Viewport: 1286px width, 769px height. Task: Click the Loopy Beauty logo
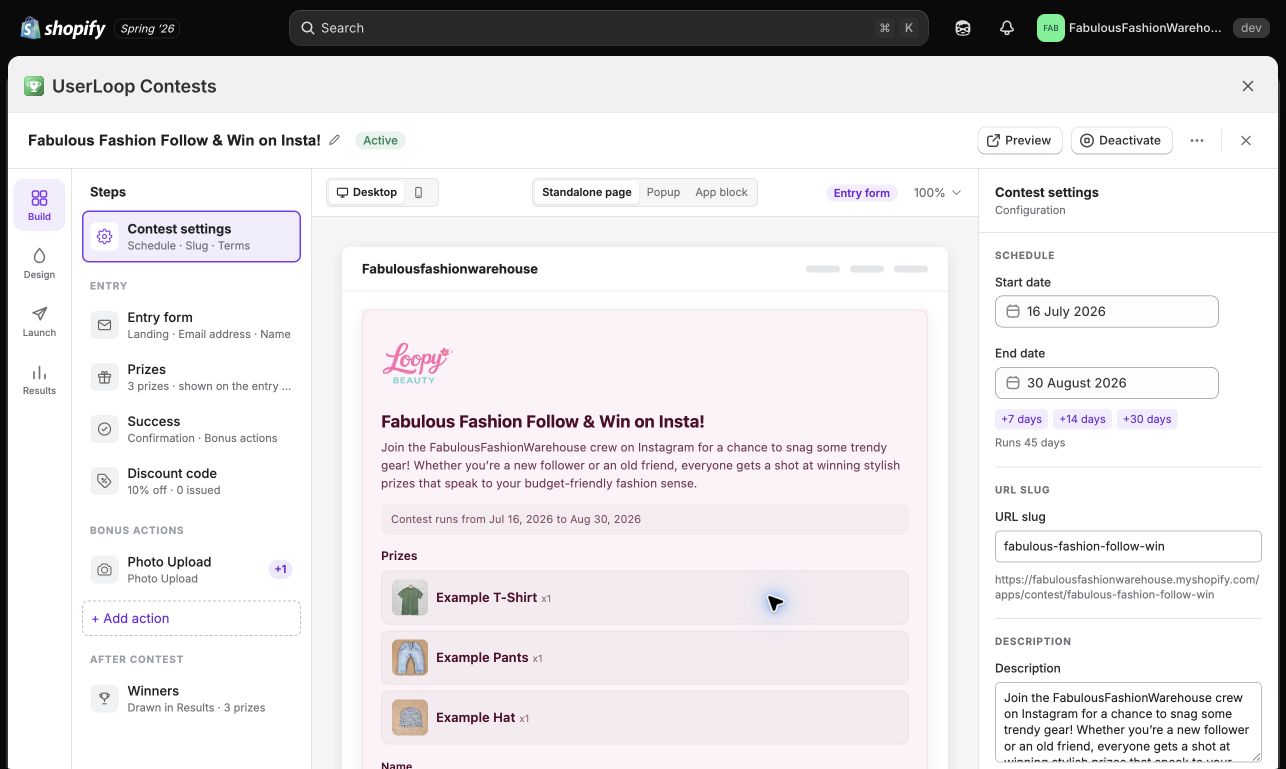(x=417, y=365)
